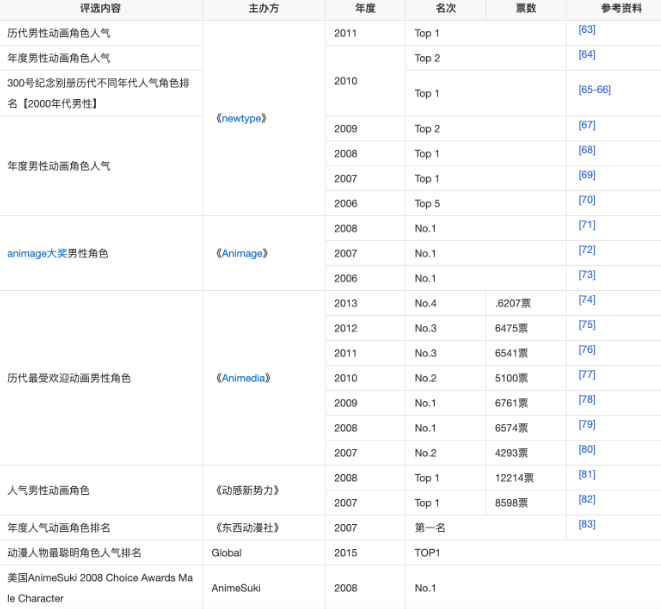Open reference [65-66]

tap(594, 89)
